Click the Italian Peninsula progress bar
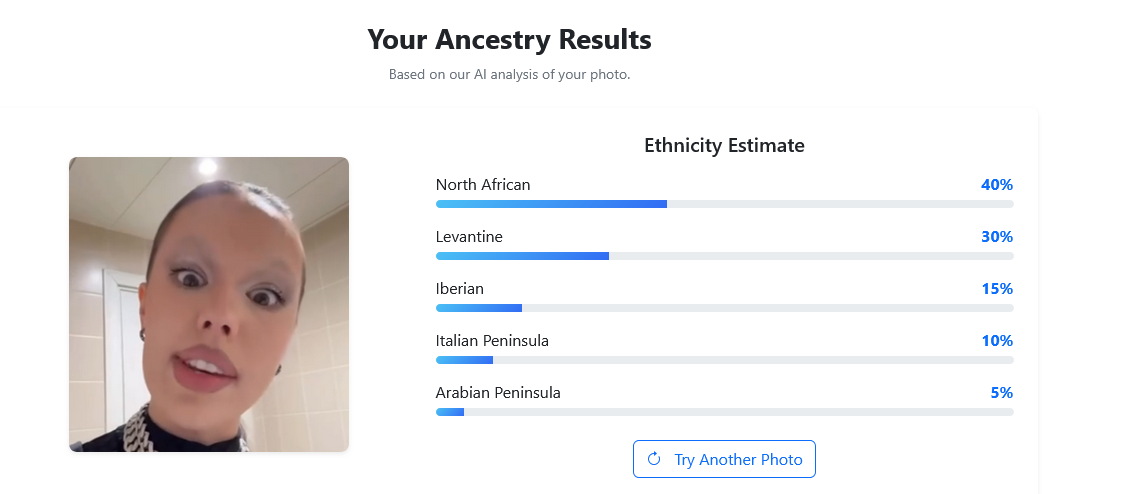The width and height of the screenshot is (1134, 494). [x=724, y=360]
